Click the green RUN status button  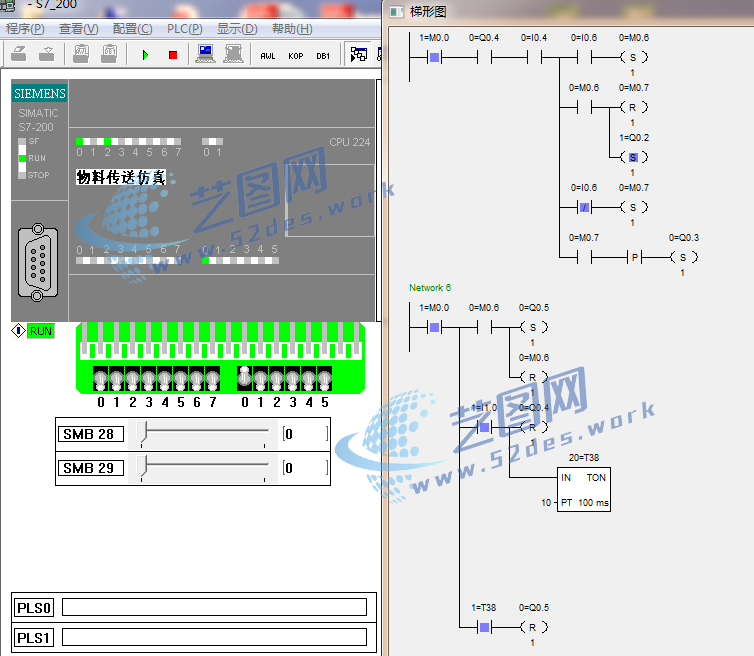41,331
